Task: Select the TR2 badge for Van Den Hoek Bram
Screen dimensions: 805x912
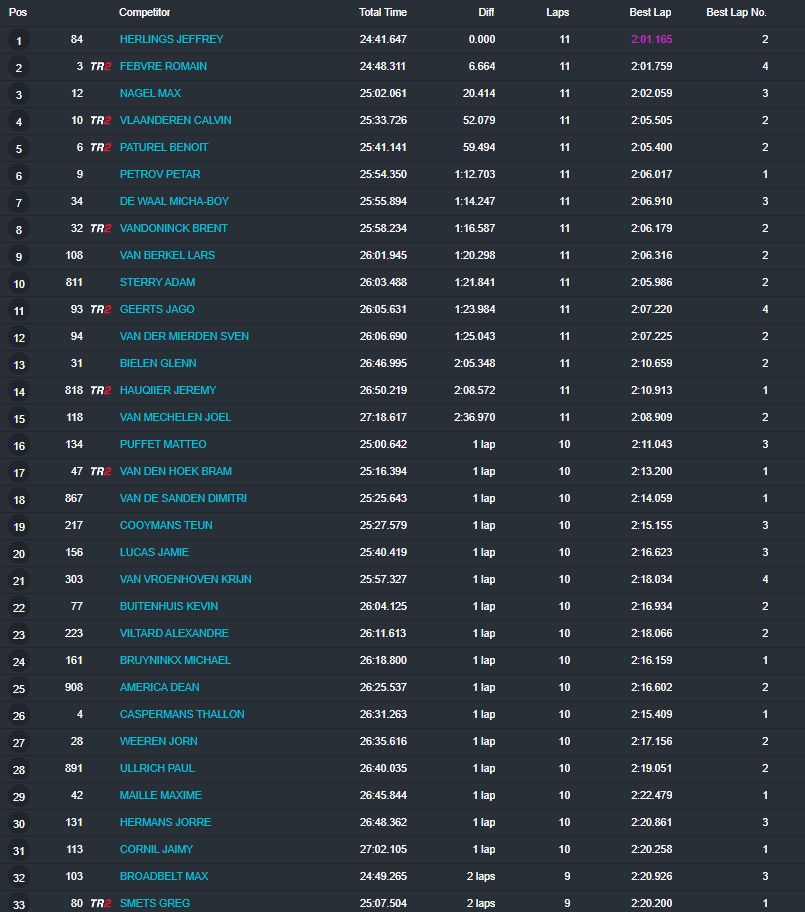Action: coord(100,472)
